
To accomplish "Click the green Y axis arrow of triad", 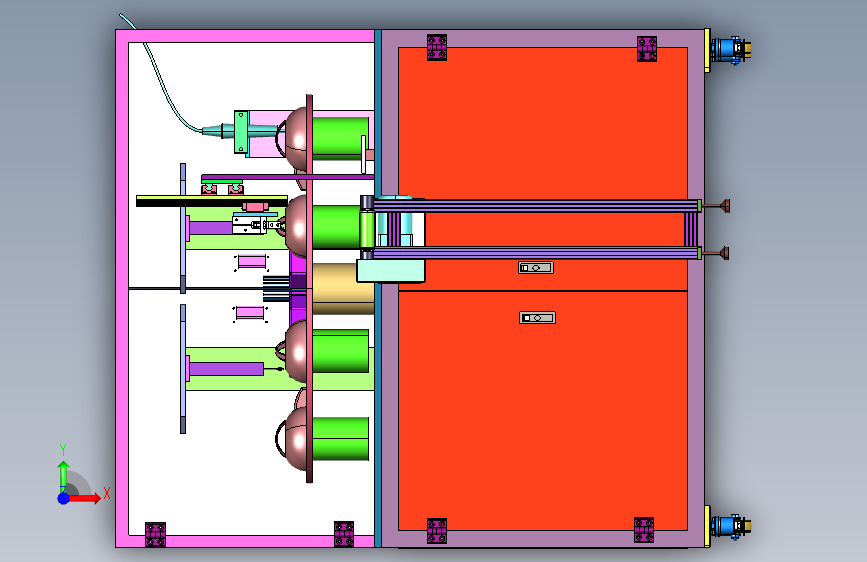I will point(63,476).
